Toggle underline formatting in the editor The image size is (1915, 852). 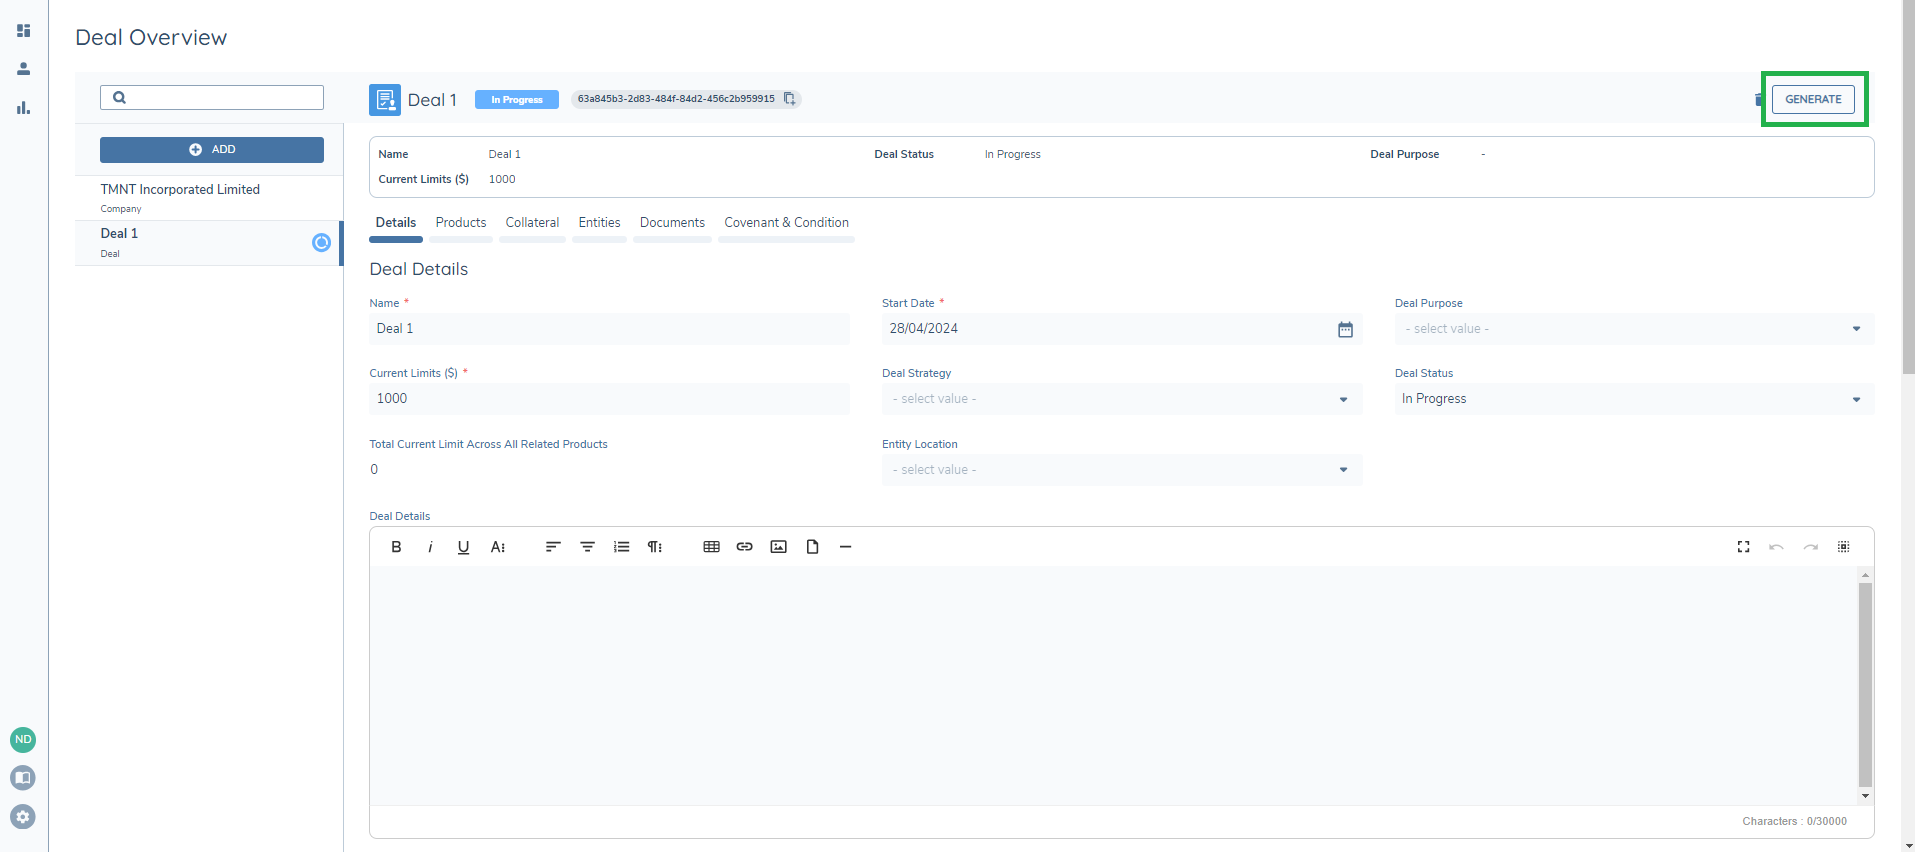(463, 547)
